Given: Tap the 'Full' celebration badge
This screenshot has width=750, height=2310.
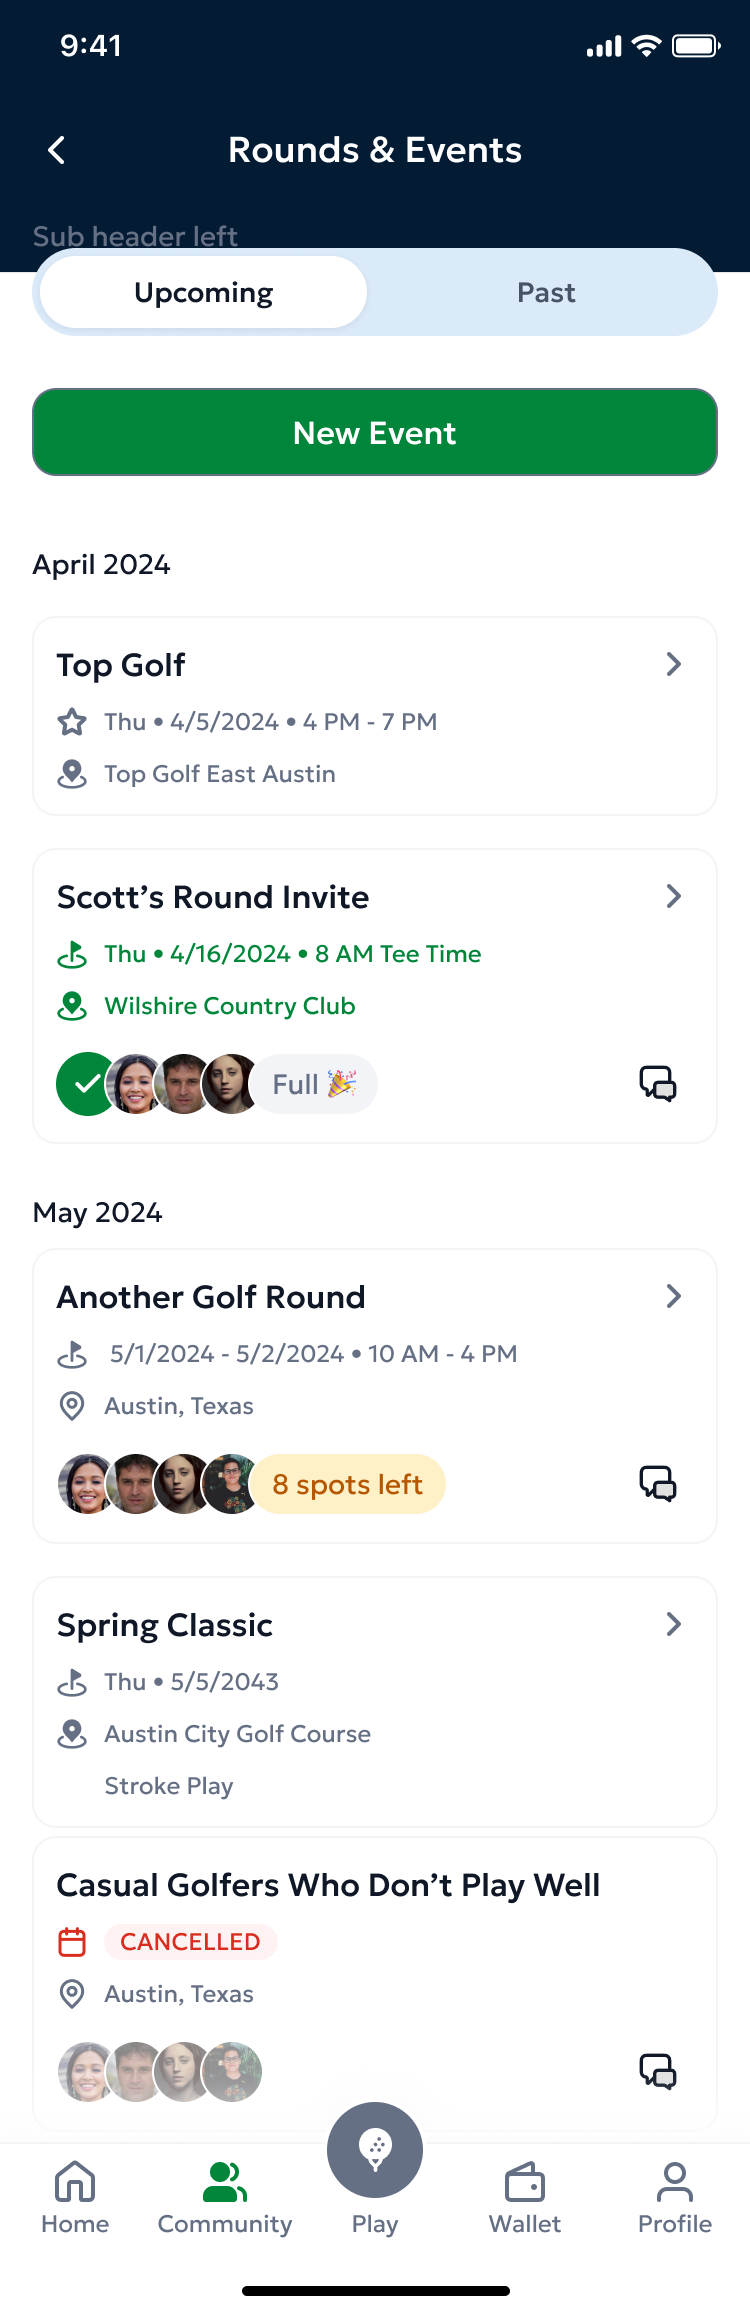Looking at the screenshot, I should [314, 1083].
